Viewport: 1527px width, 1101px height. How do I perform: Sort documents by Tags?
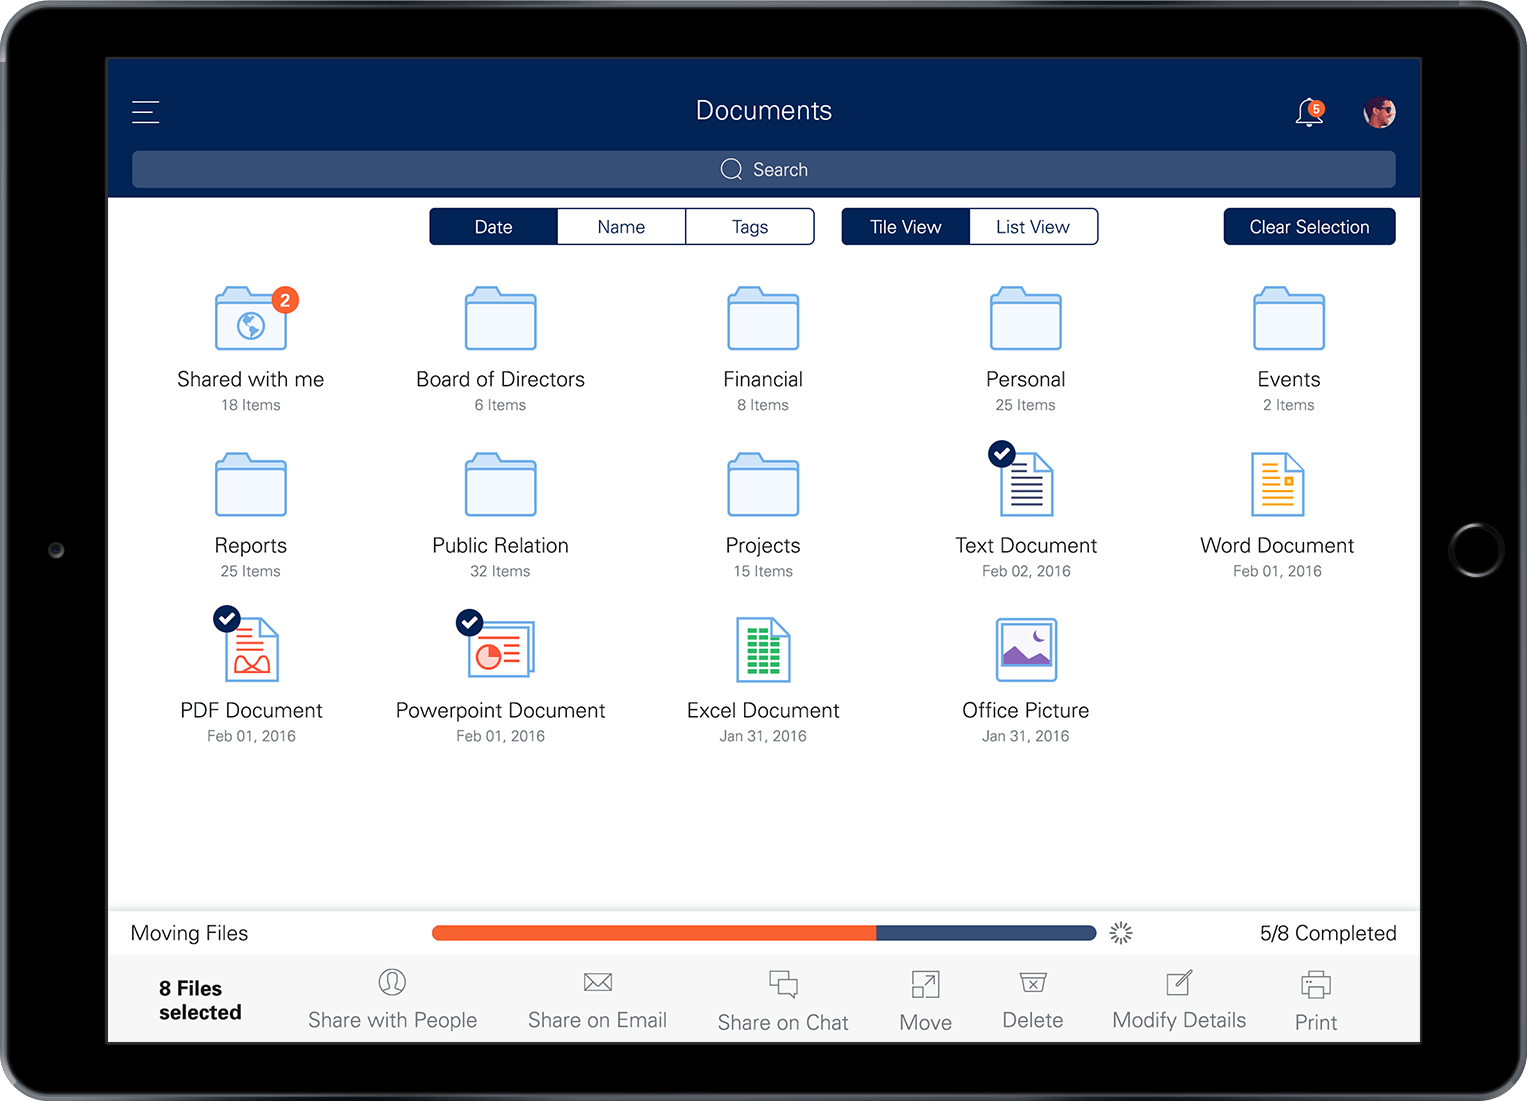[750, 227]
